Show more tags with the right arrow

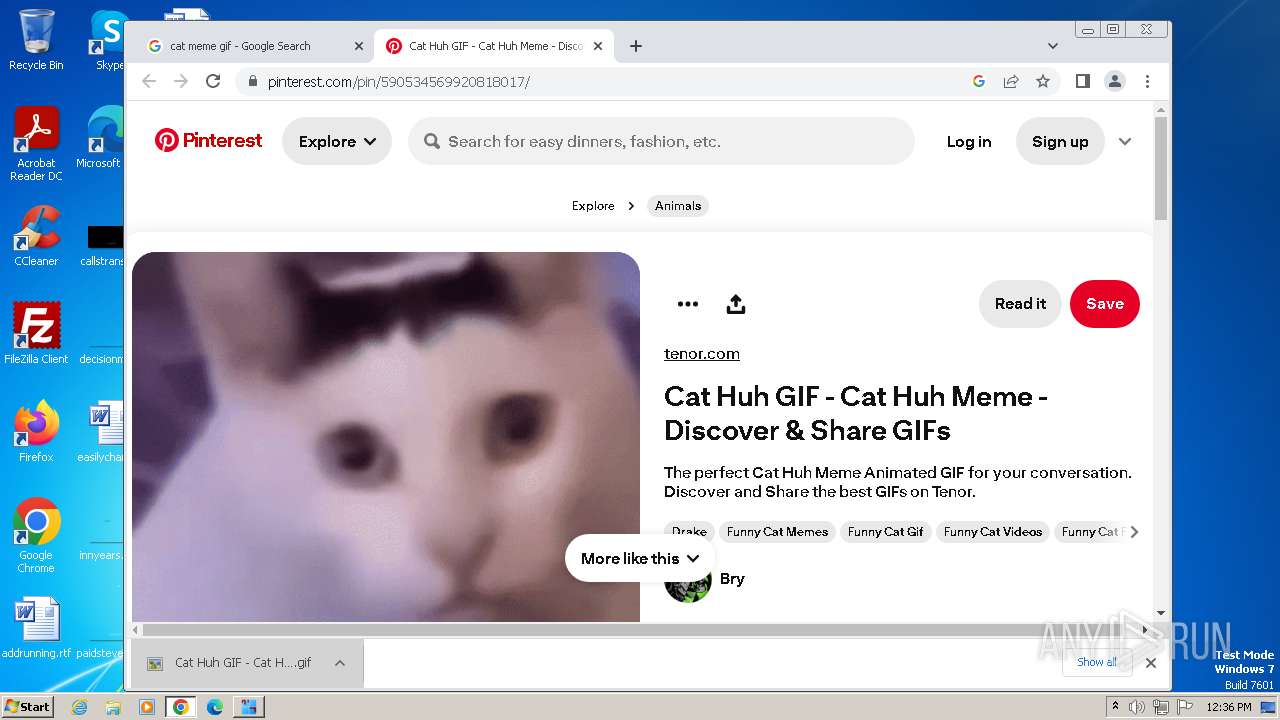pos(1133,532)
